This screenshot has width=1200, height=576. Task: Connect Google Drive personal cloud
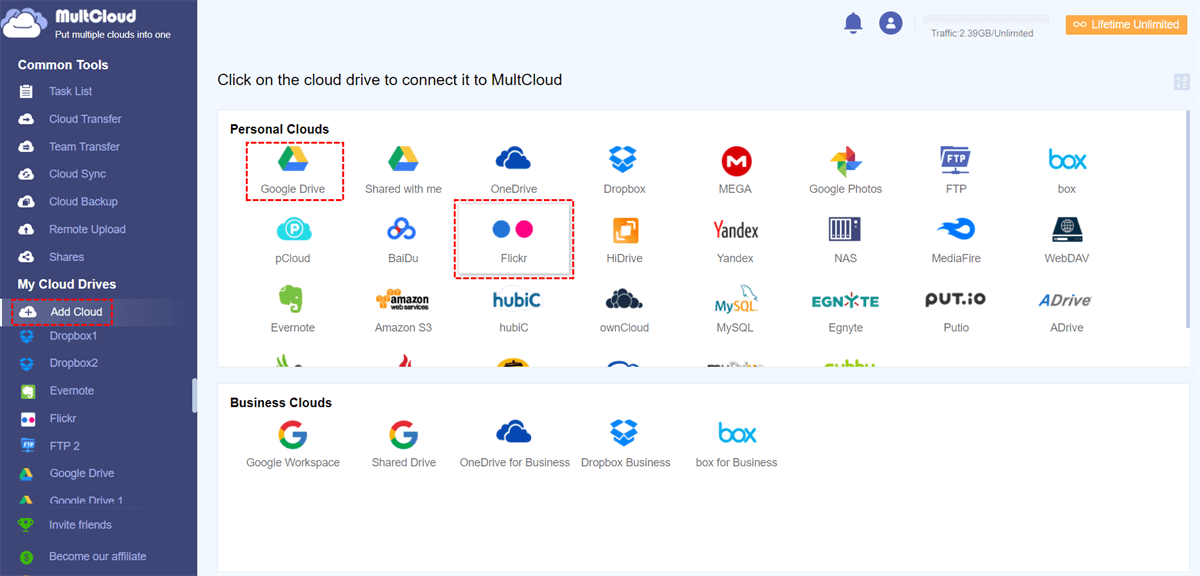click(293, 169)
